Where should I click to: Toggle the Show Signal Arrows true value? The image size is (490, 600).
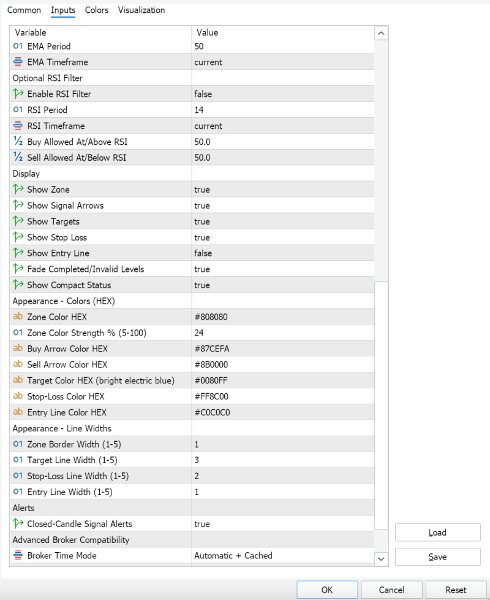(x=283, y=205)
